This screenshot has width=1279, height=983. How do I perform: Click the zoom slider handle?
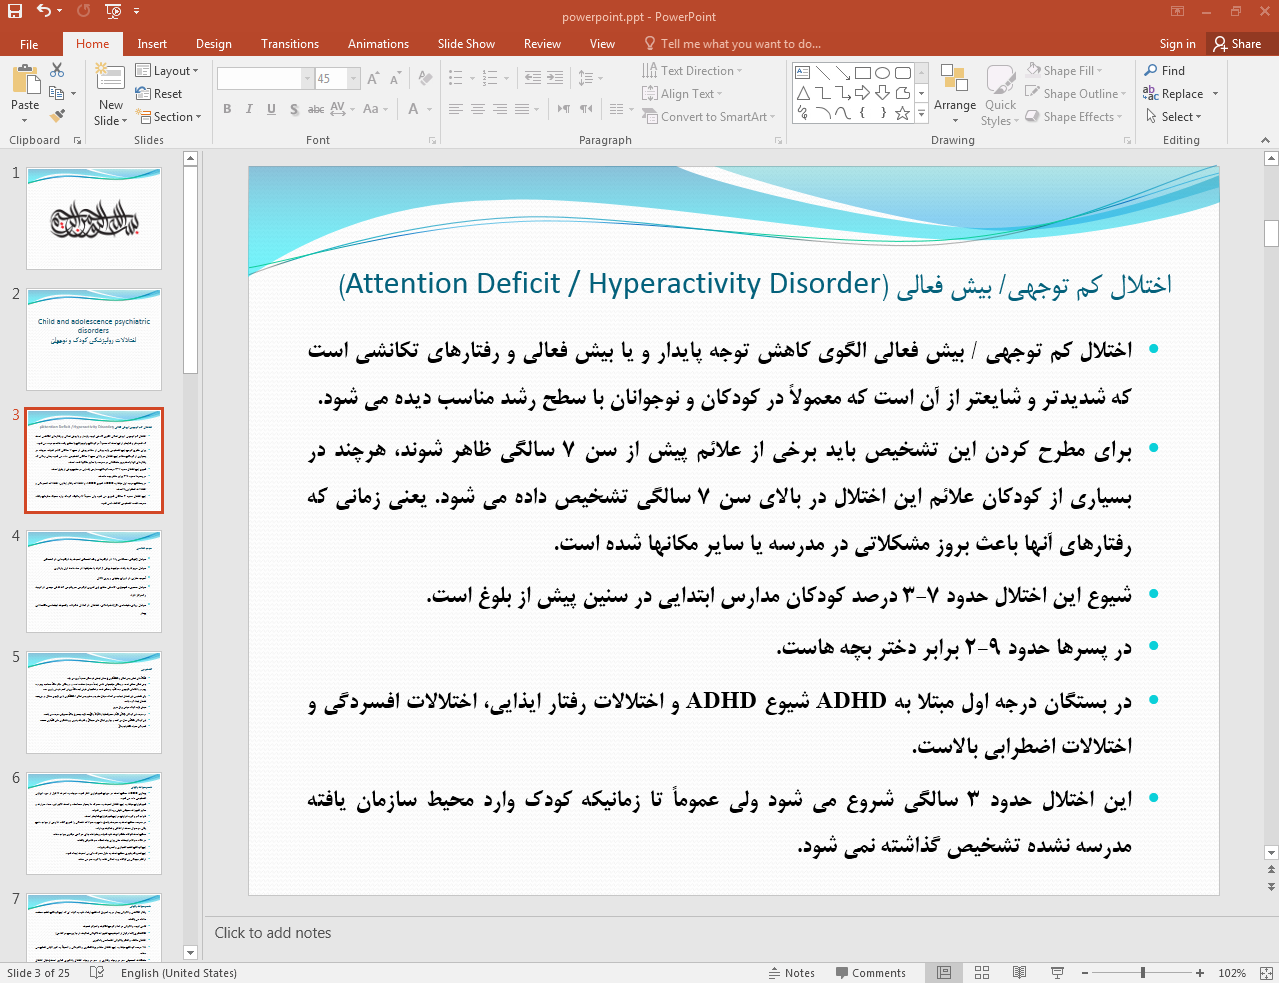[x=1142, y=972]
